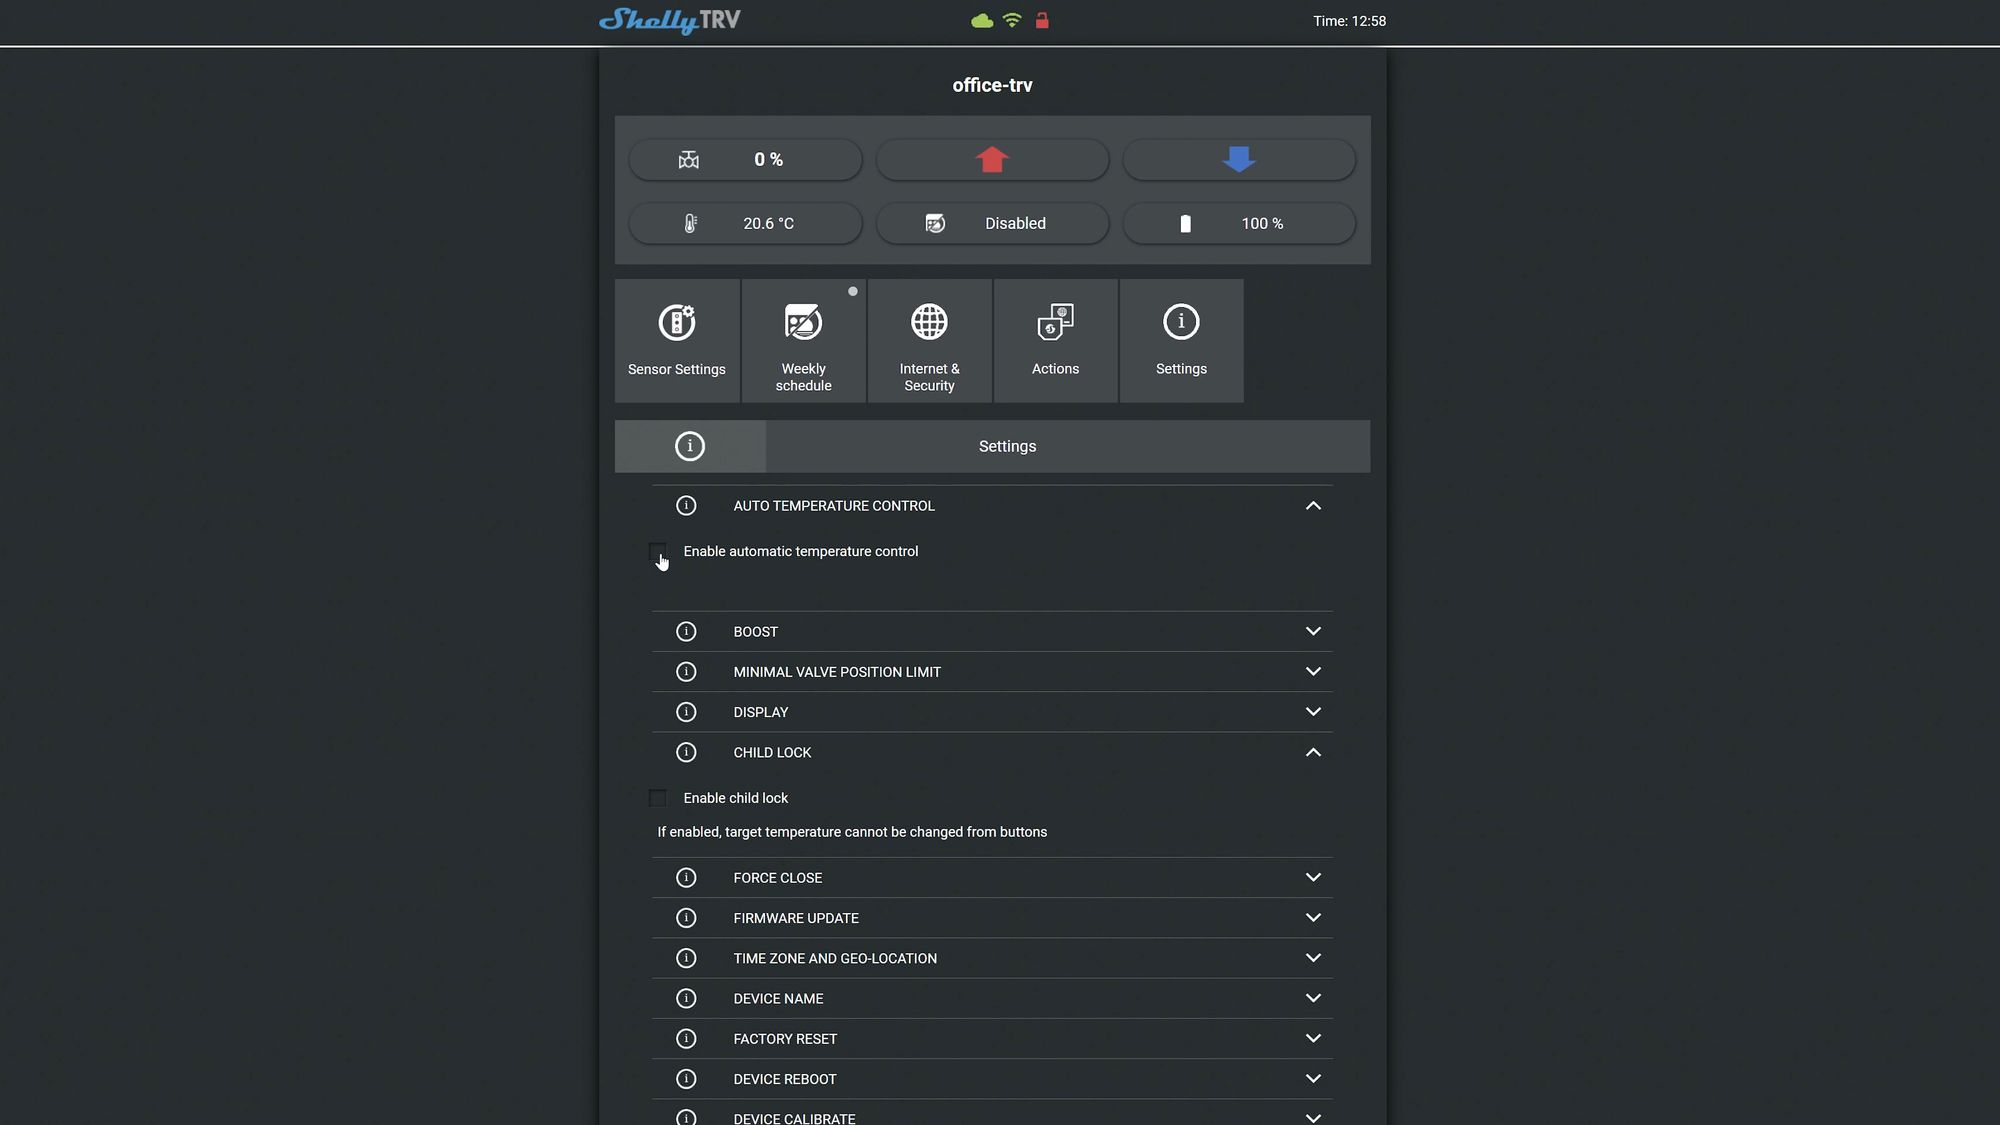Image resolution: width=2000 pixels, height=1125 pixels.
Task: Lower temperature with the blue down arrow
Action: point(1239,160)
